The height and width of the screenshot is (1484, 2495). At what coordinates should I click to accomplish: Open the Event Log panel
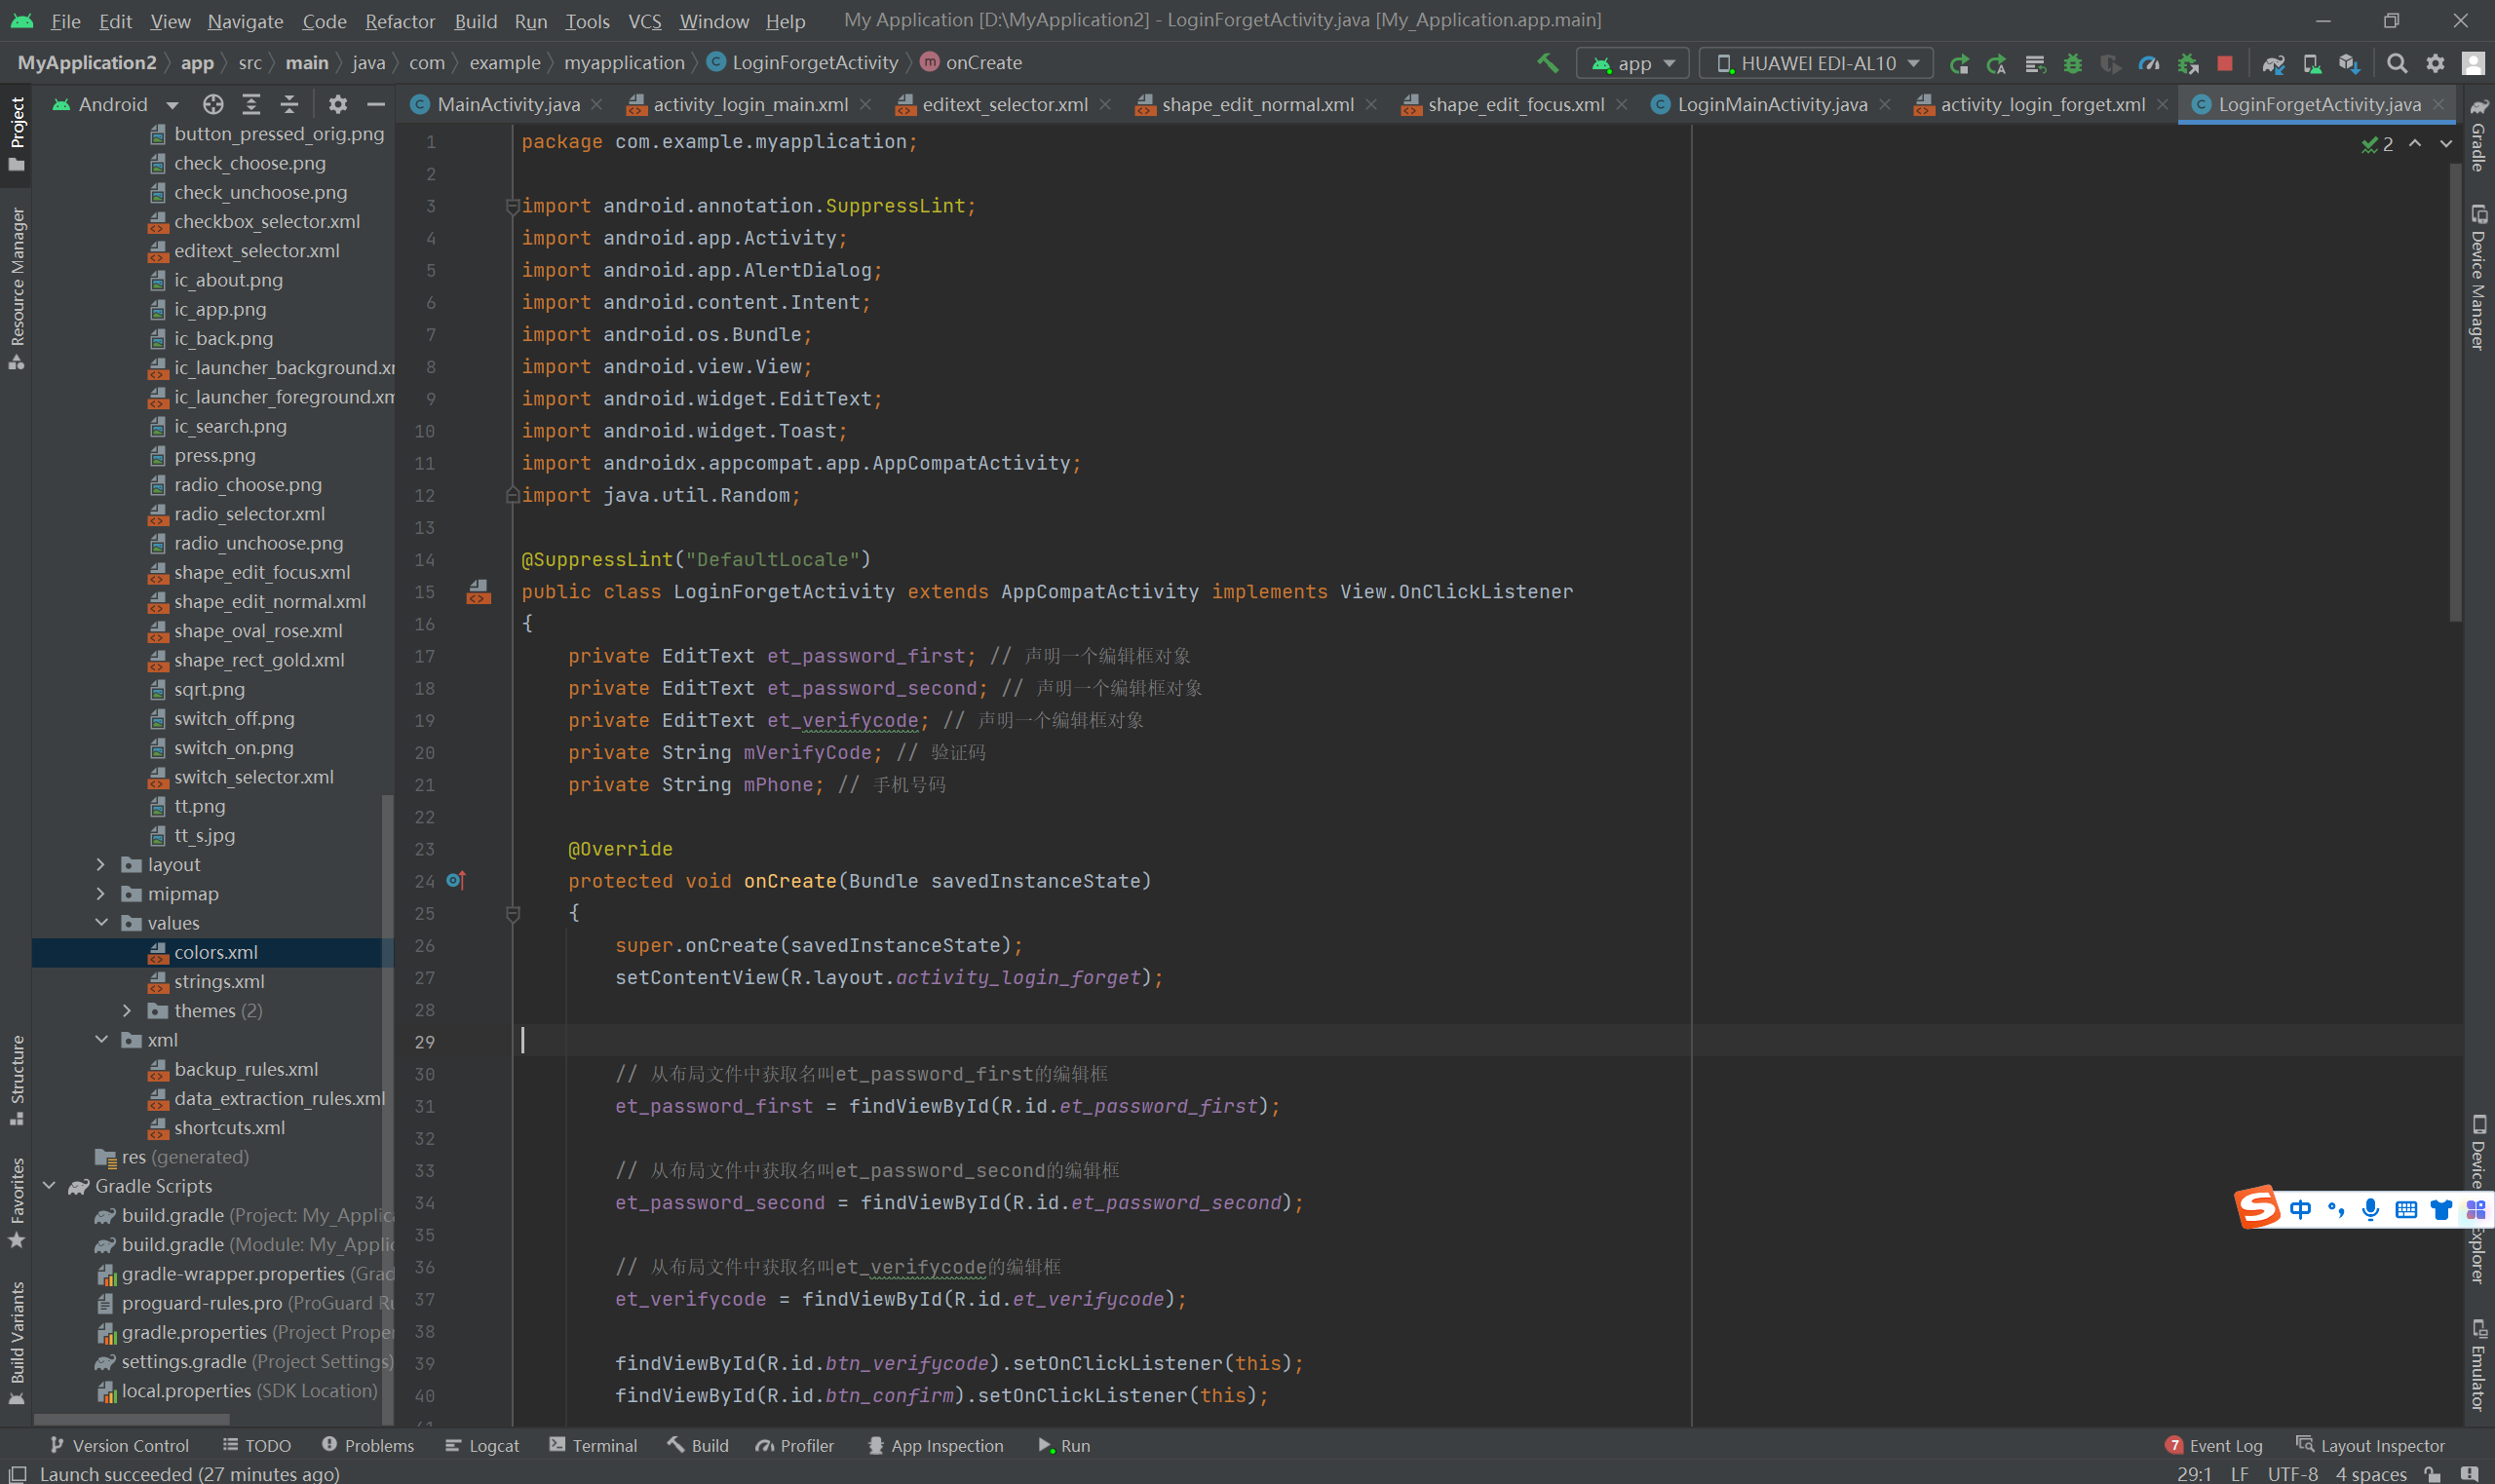(x=2213, y=1445)
